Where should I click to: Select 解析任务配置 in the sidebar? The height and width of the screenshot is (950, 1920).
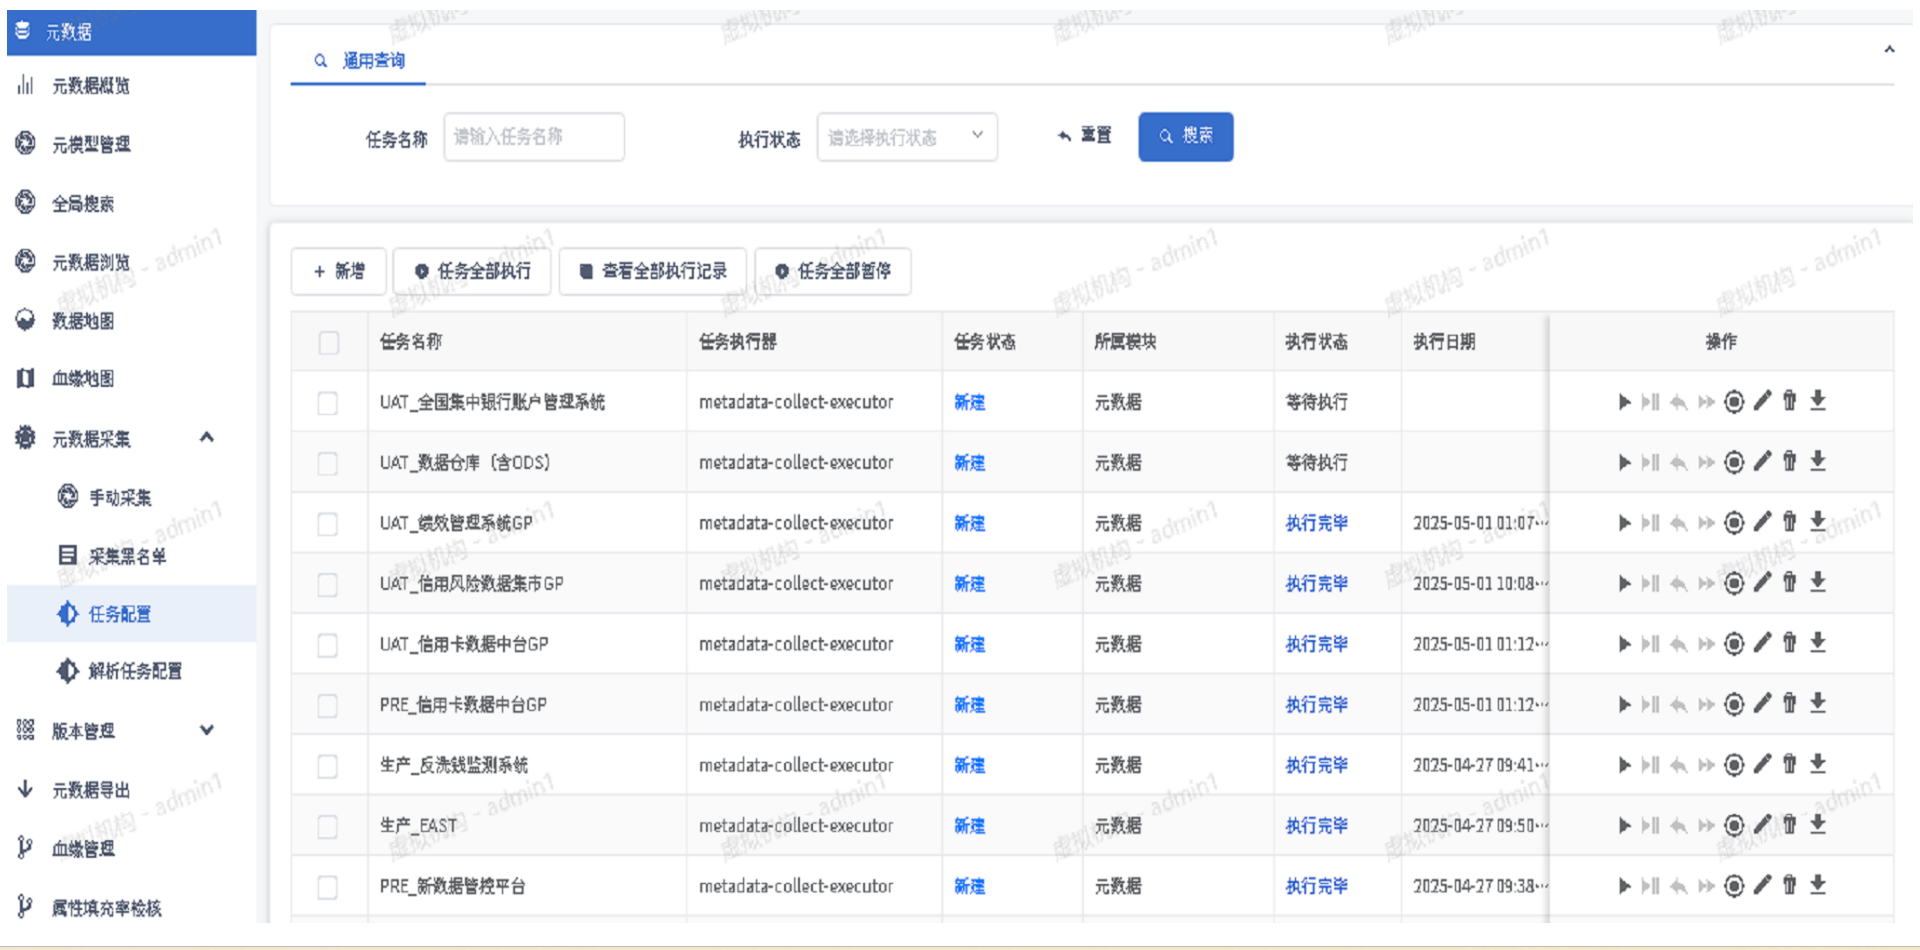pos(135,671)
